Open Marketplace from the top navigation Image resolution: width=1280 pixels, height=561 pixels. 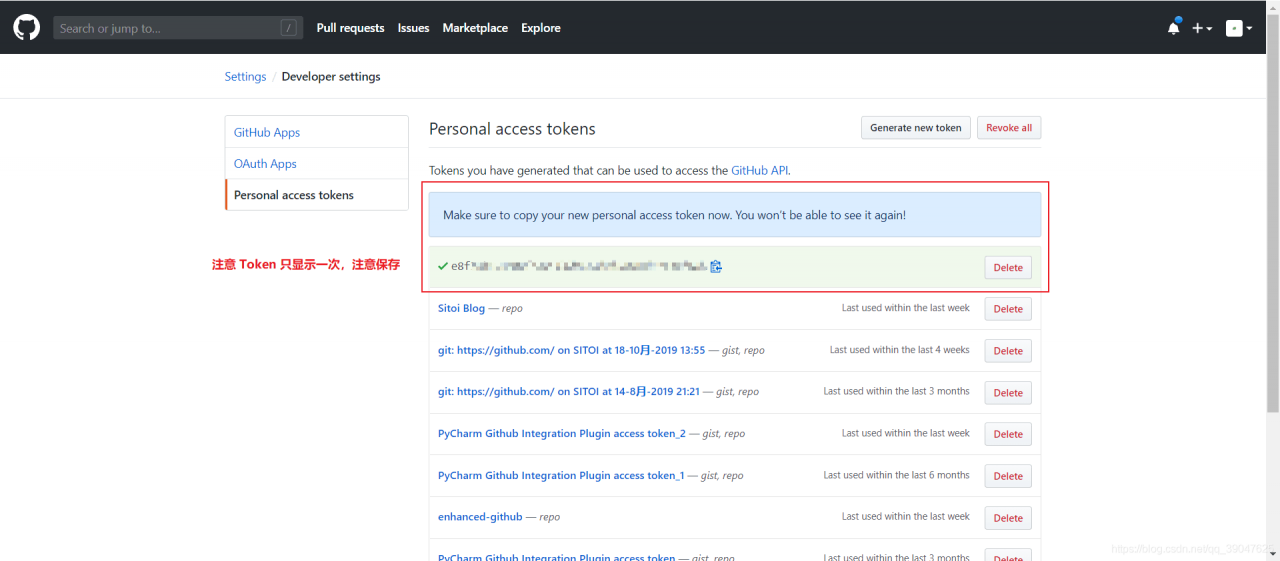pos(475,28)
